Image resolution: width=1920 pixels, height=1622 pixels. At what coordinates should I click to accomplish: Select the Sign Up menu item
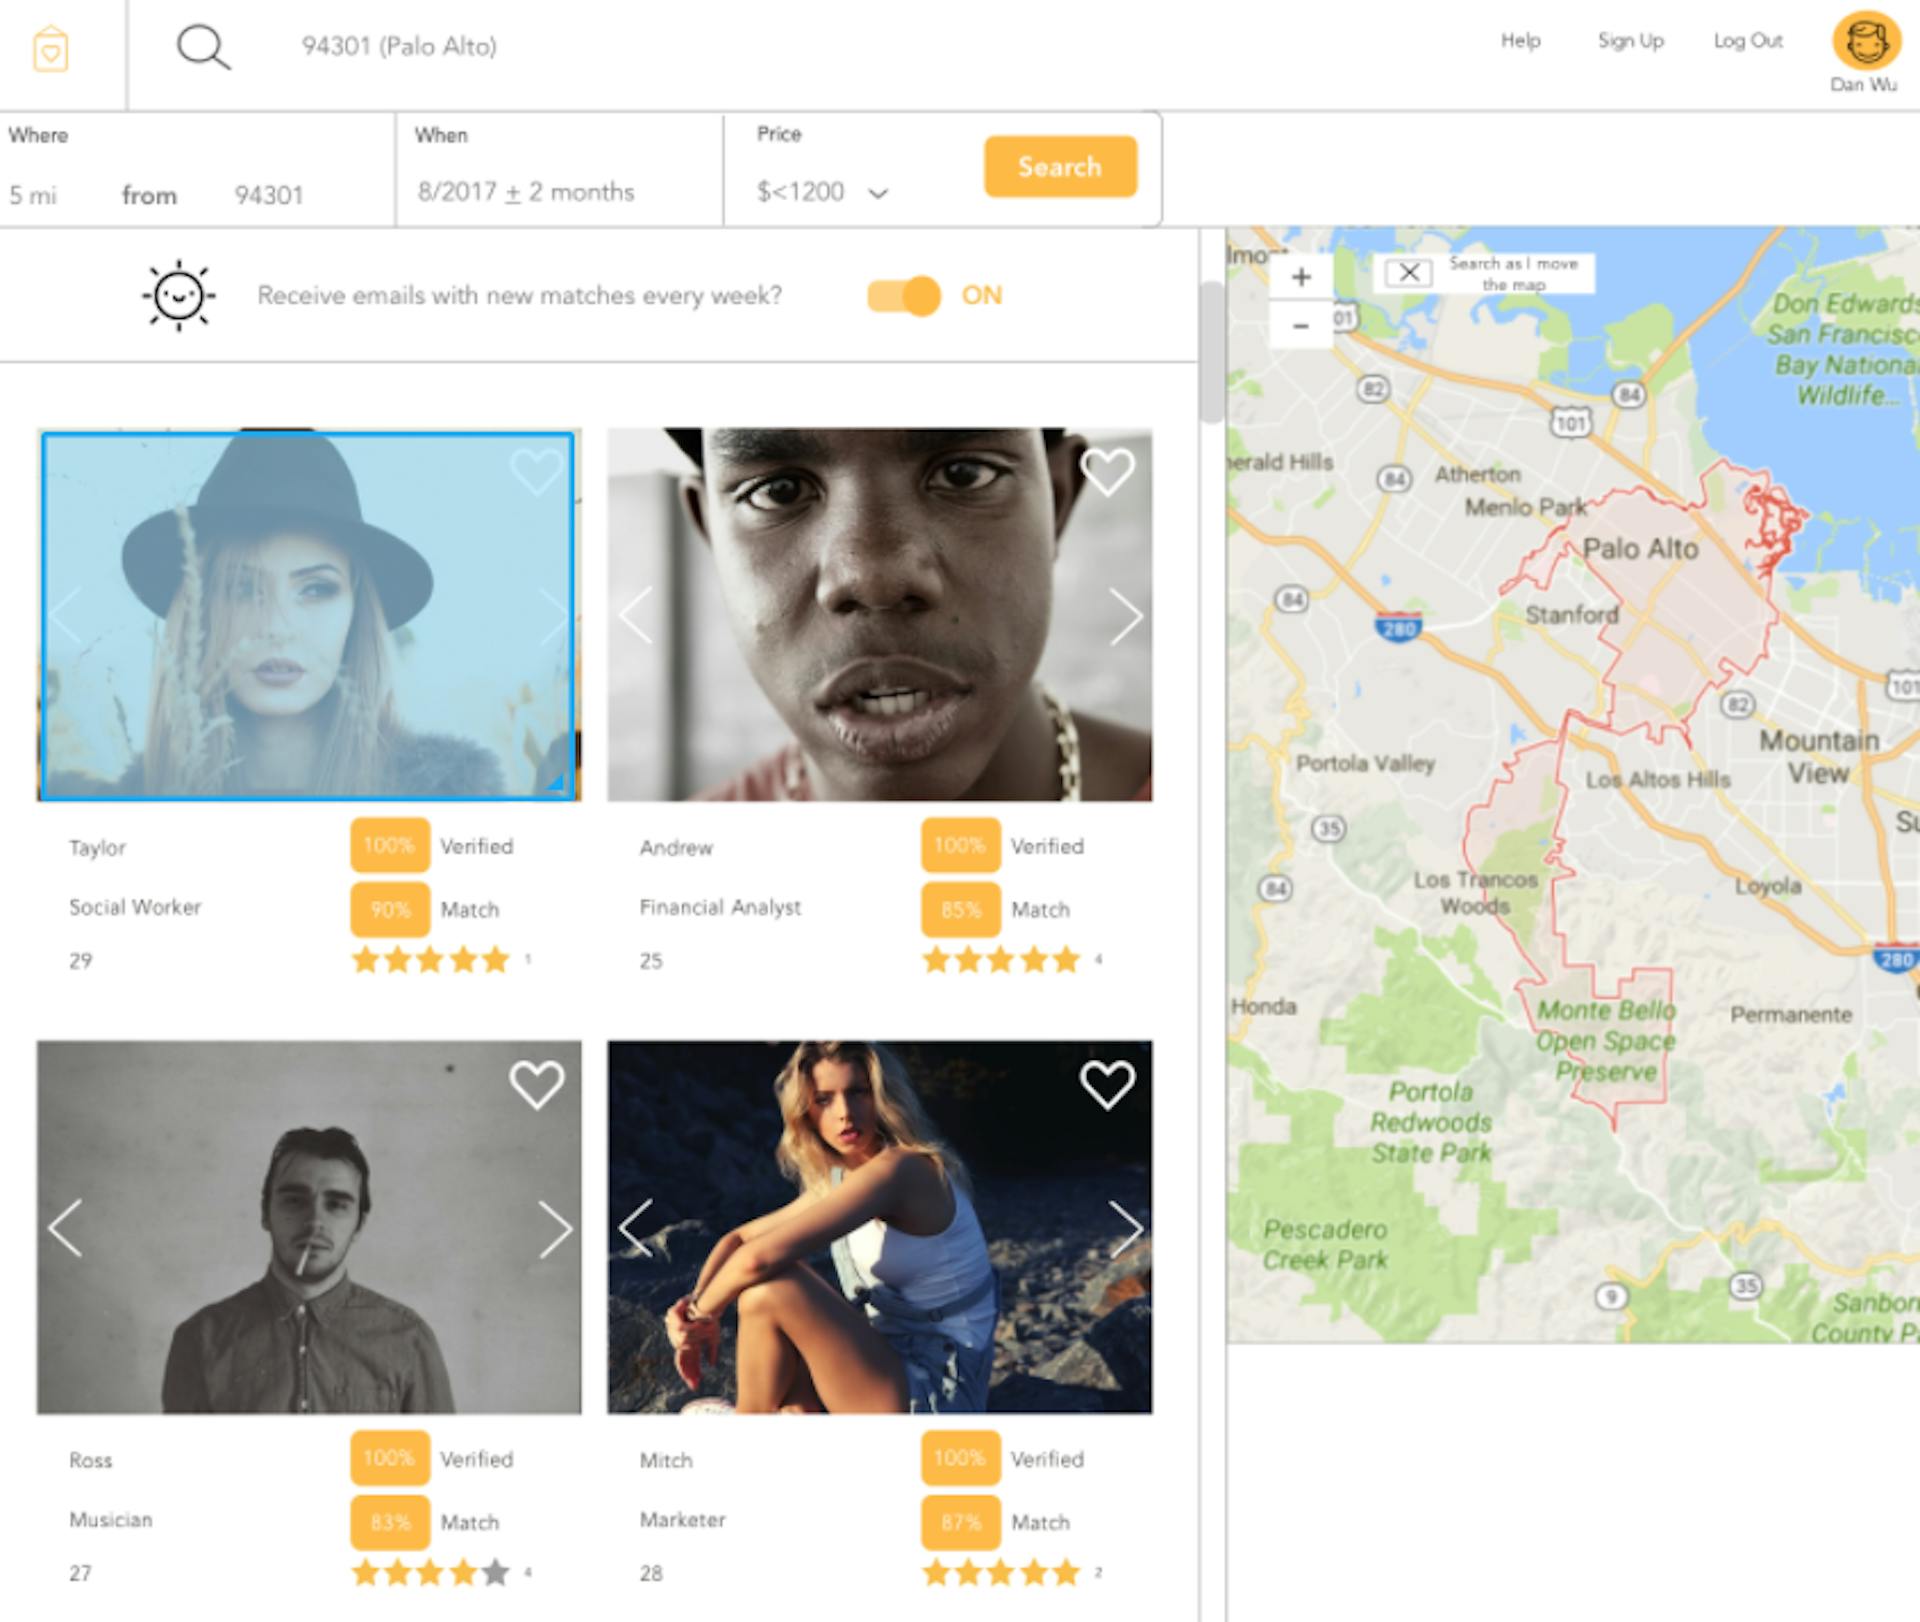1630,40
